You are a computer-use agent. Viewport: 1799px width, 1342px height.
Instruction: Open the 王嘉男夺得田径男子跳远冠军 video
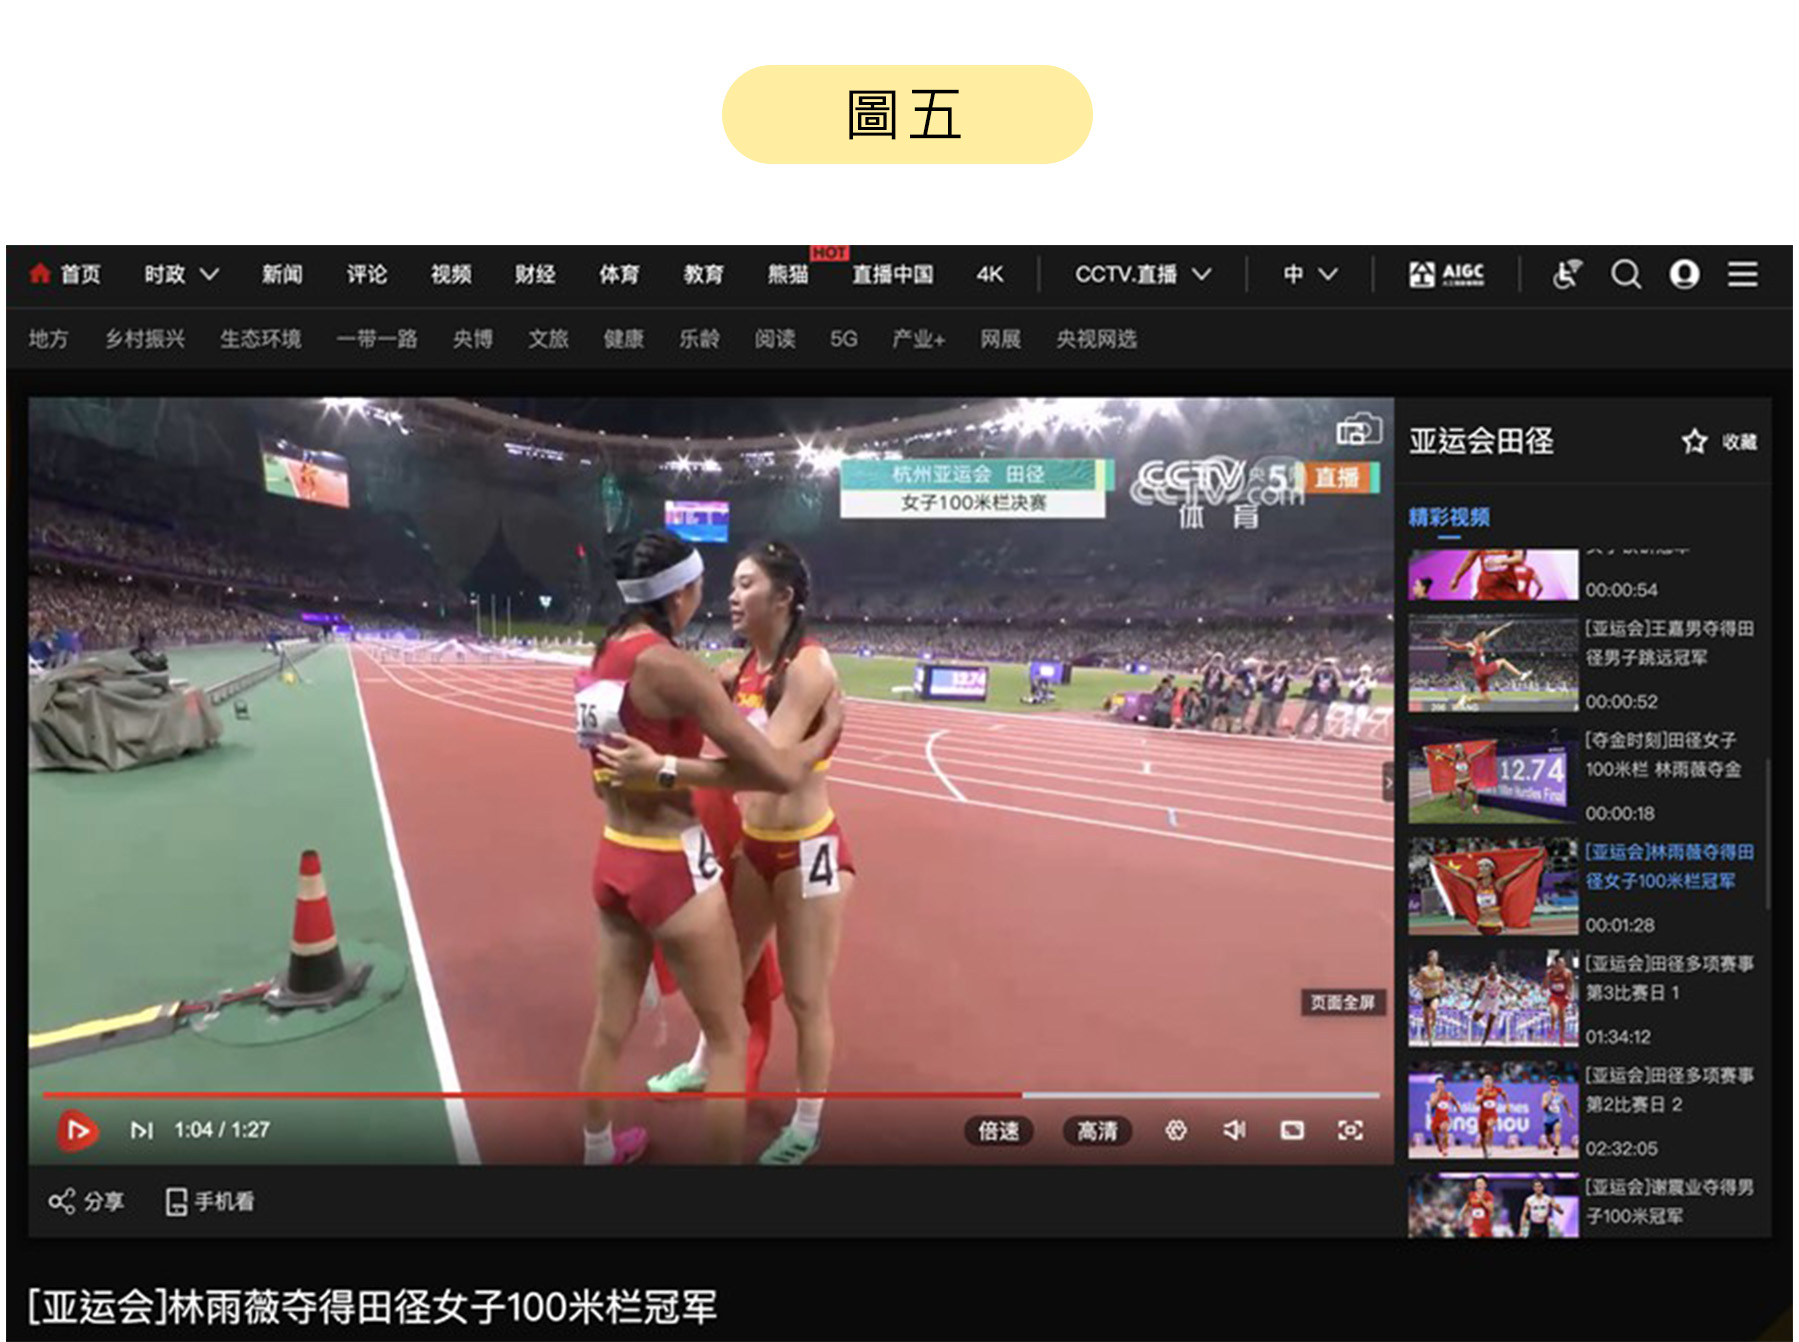[x=1582, y=663]
